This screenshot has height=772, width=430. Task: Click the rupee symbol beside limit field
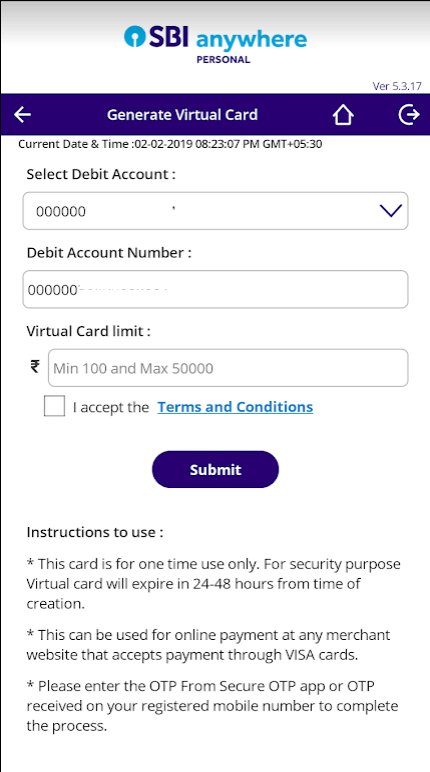pos(35,367)
